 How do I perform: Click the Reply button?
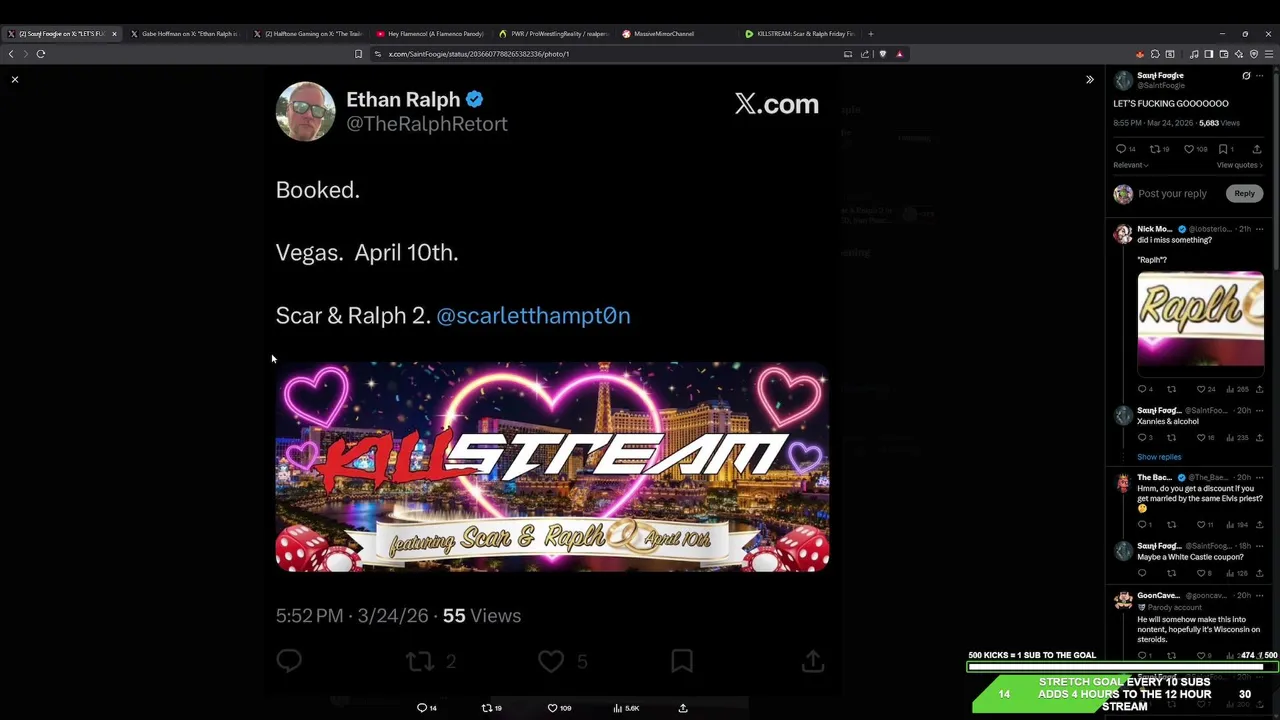coord(1244,193)
